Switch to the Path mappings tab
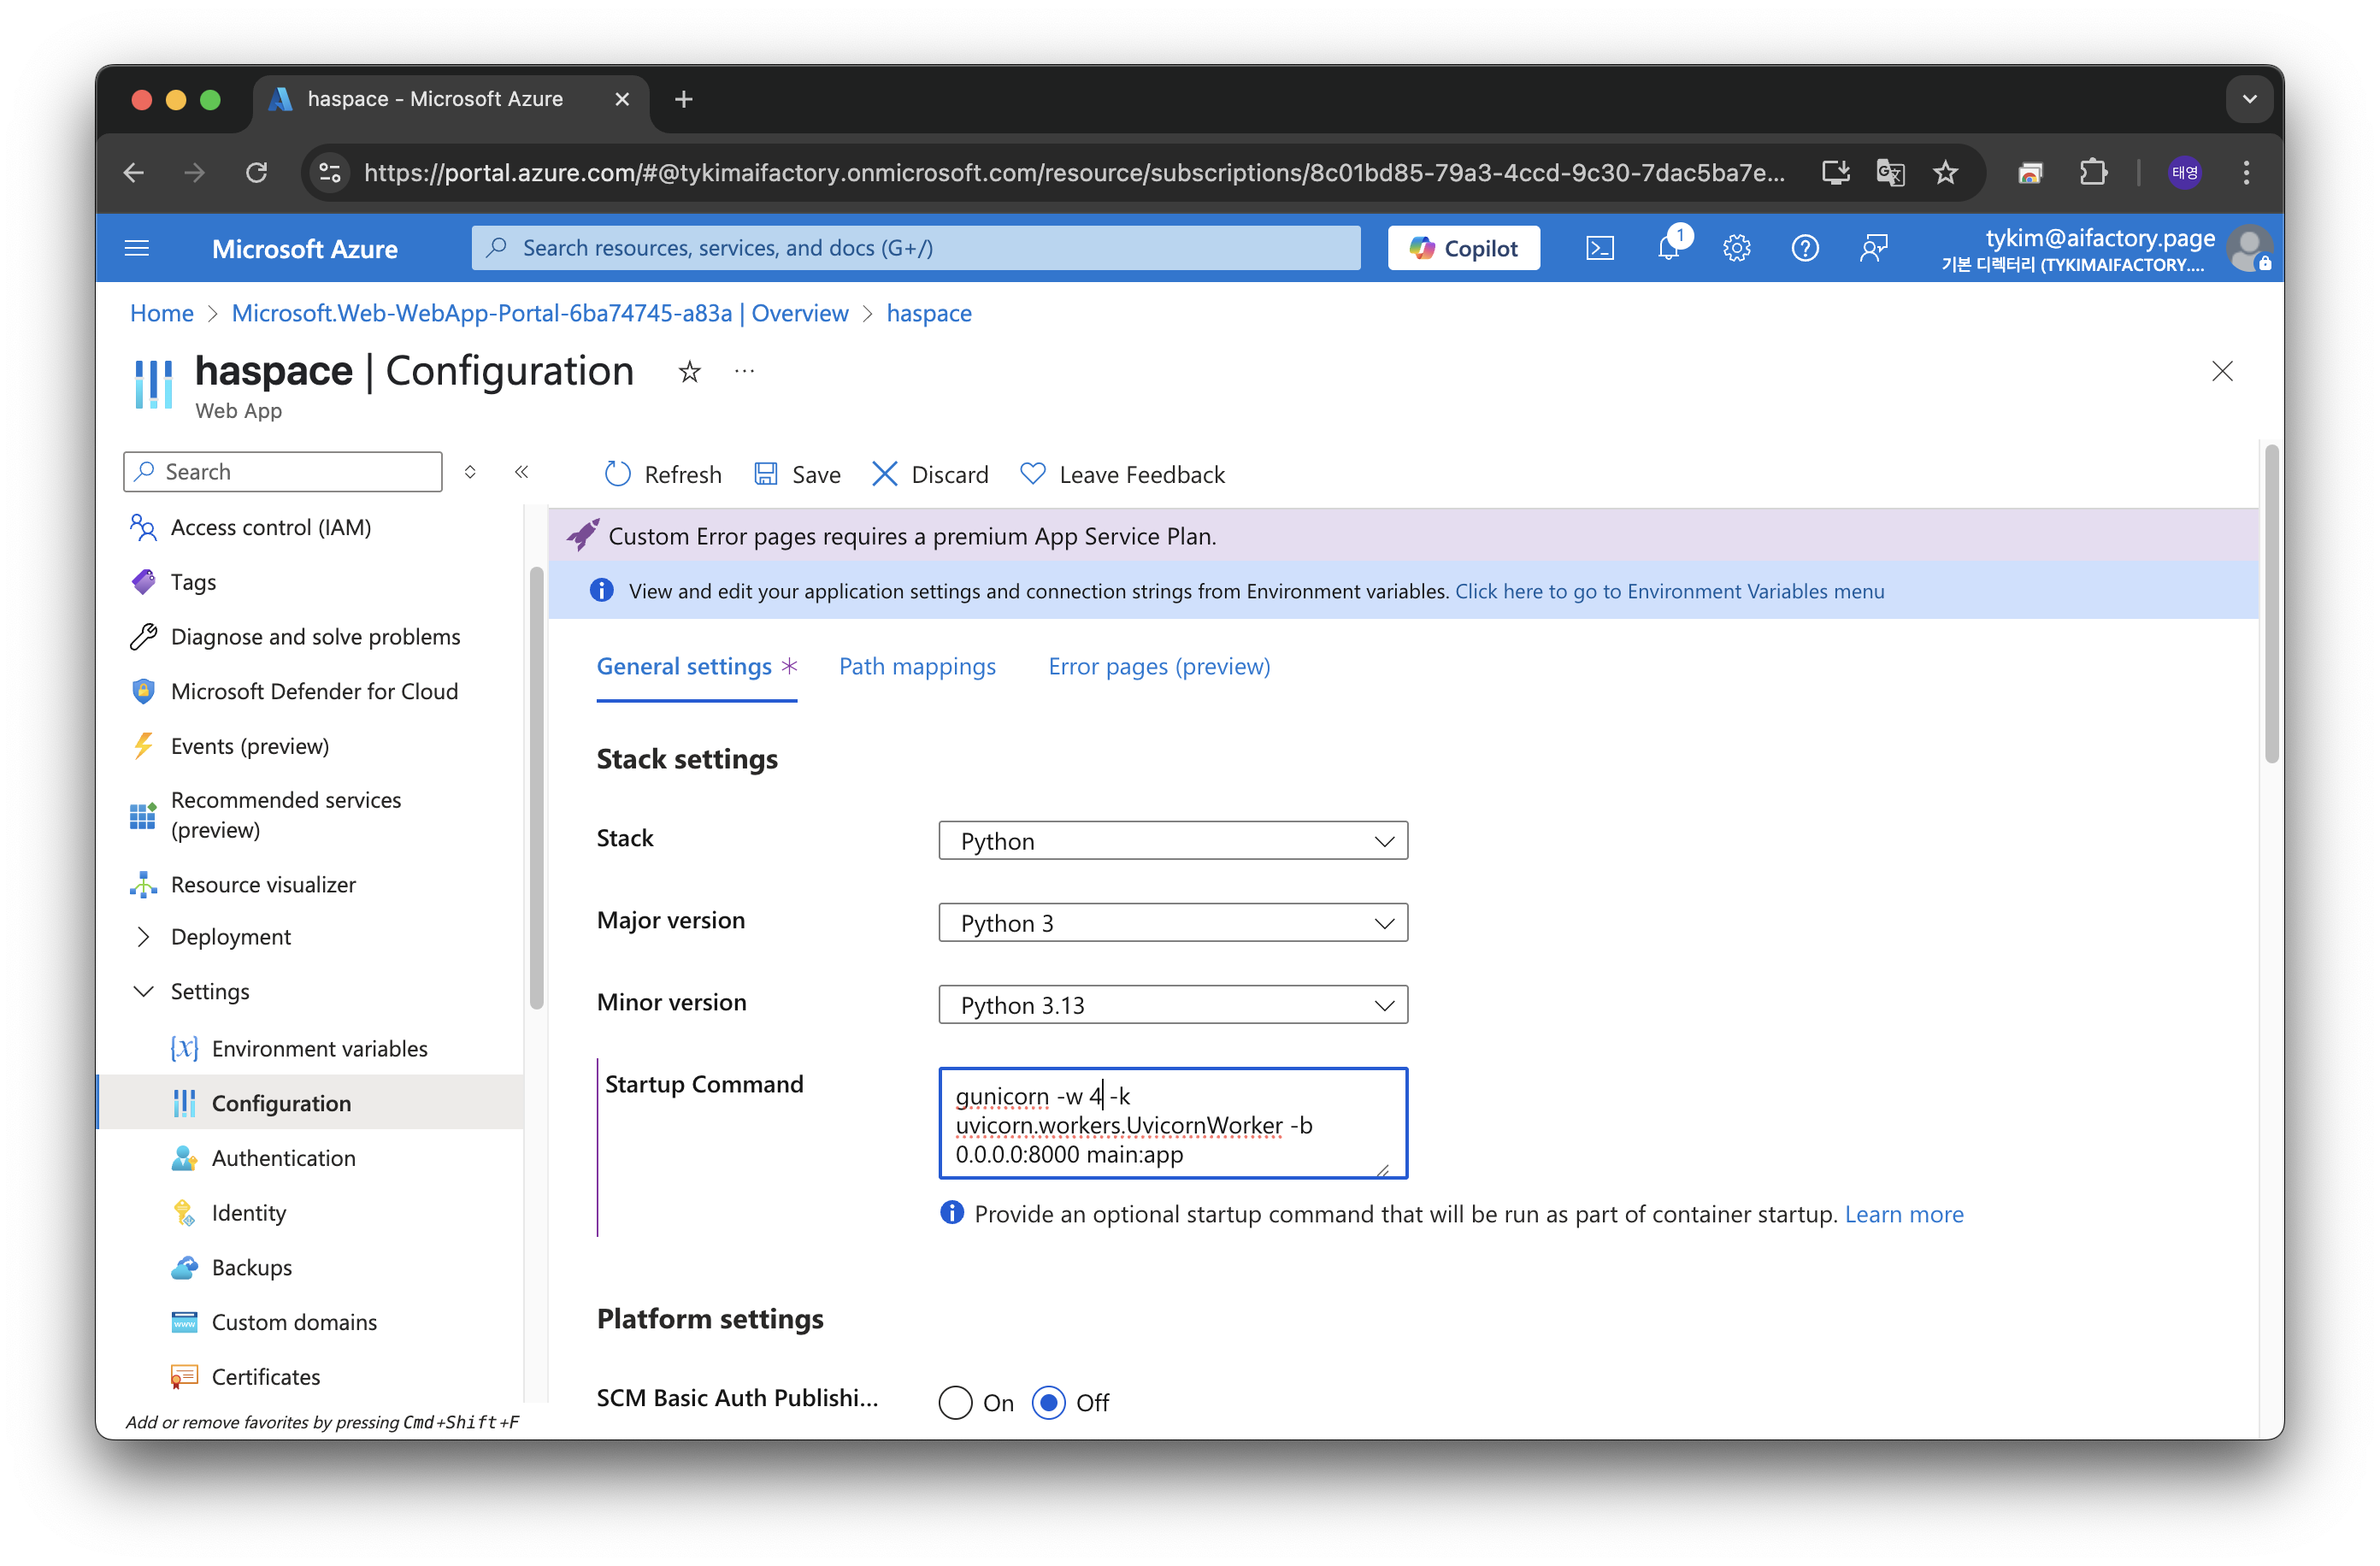The image size is (2380, 1566). [x=916, y=666]
